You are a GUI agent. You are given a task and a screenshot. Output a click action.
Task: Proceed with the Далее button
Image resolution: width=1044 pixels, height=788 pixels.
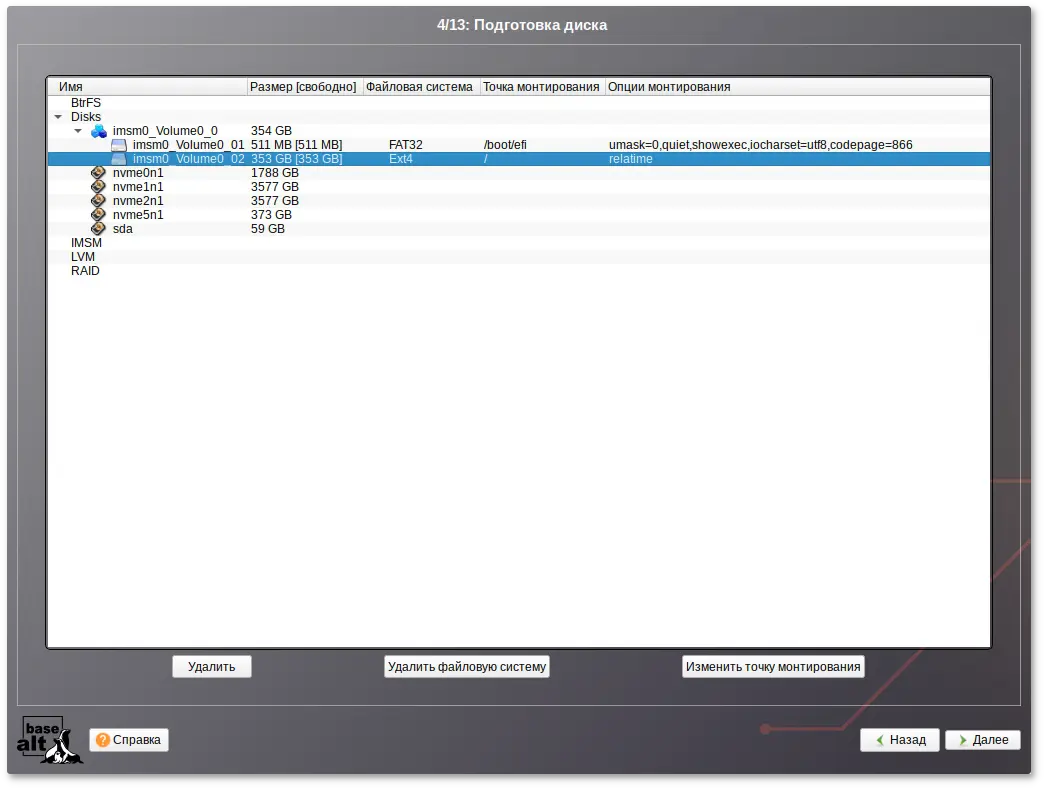coord(983,740)
